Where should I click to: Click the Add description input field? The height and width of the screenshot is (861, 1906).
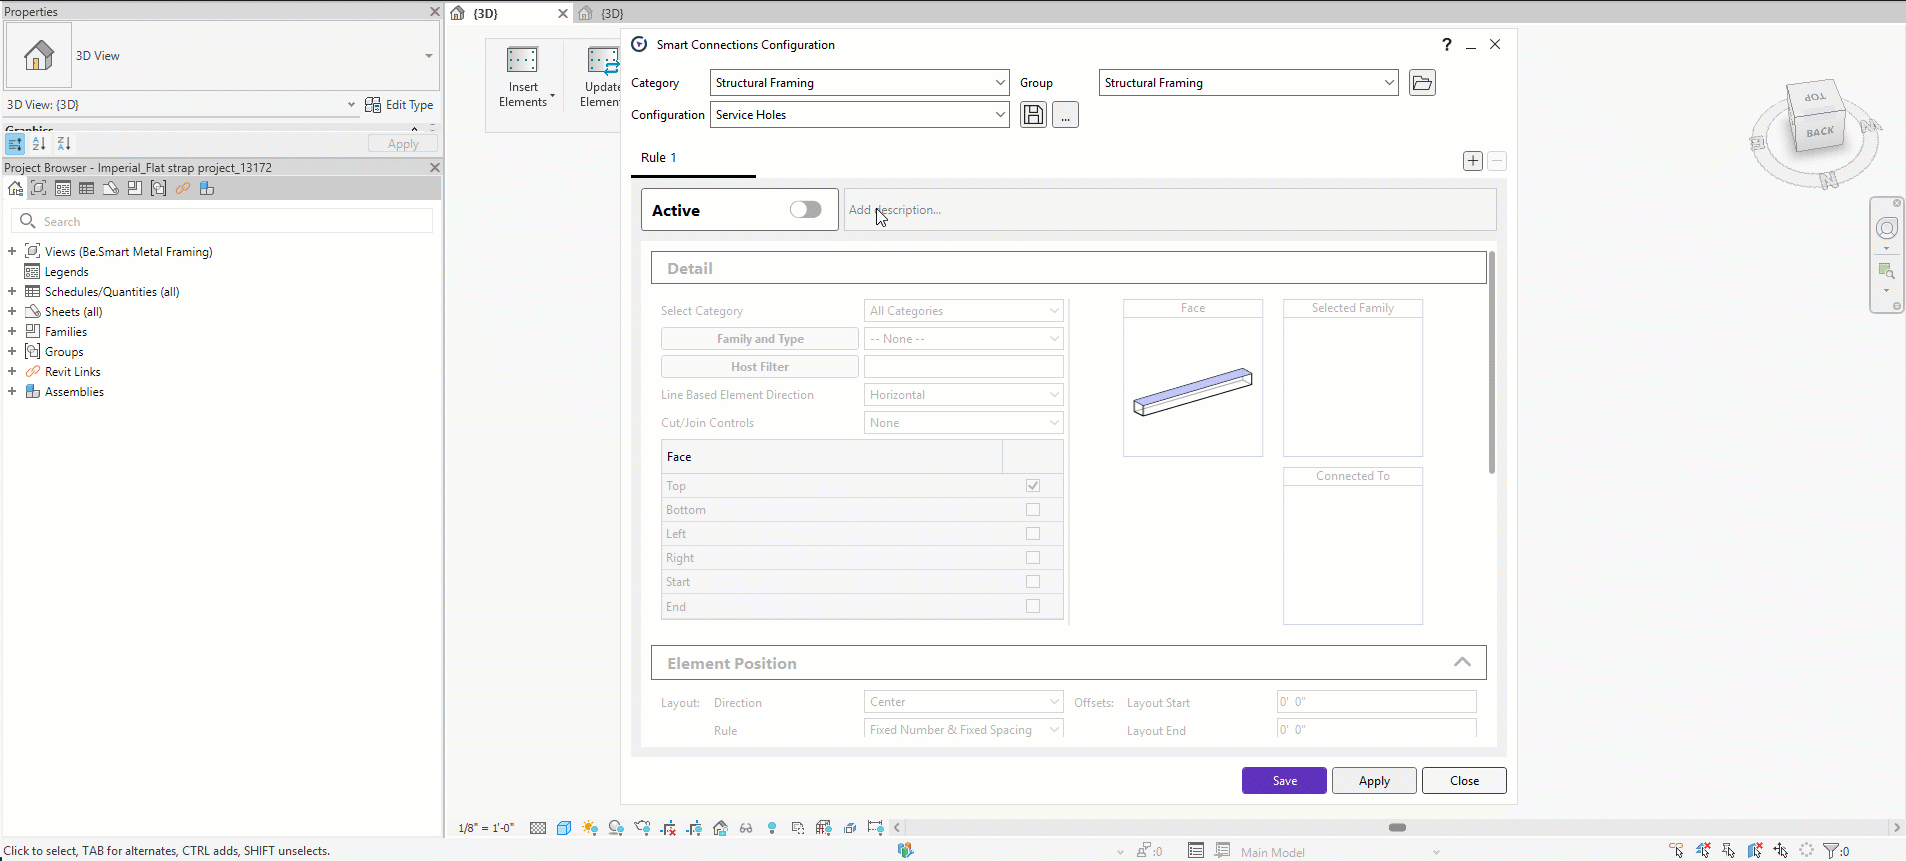(x=1170, y=210)
